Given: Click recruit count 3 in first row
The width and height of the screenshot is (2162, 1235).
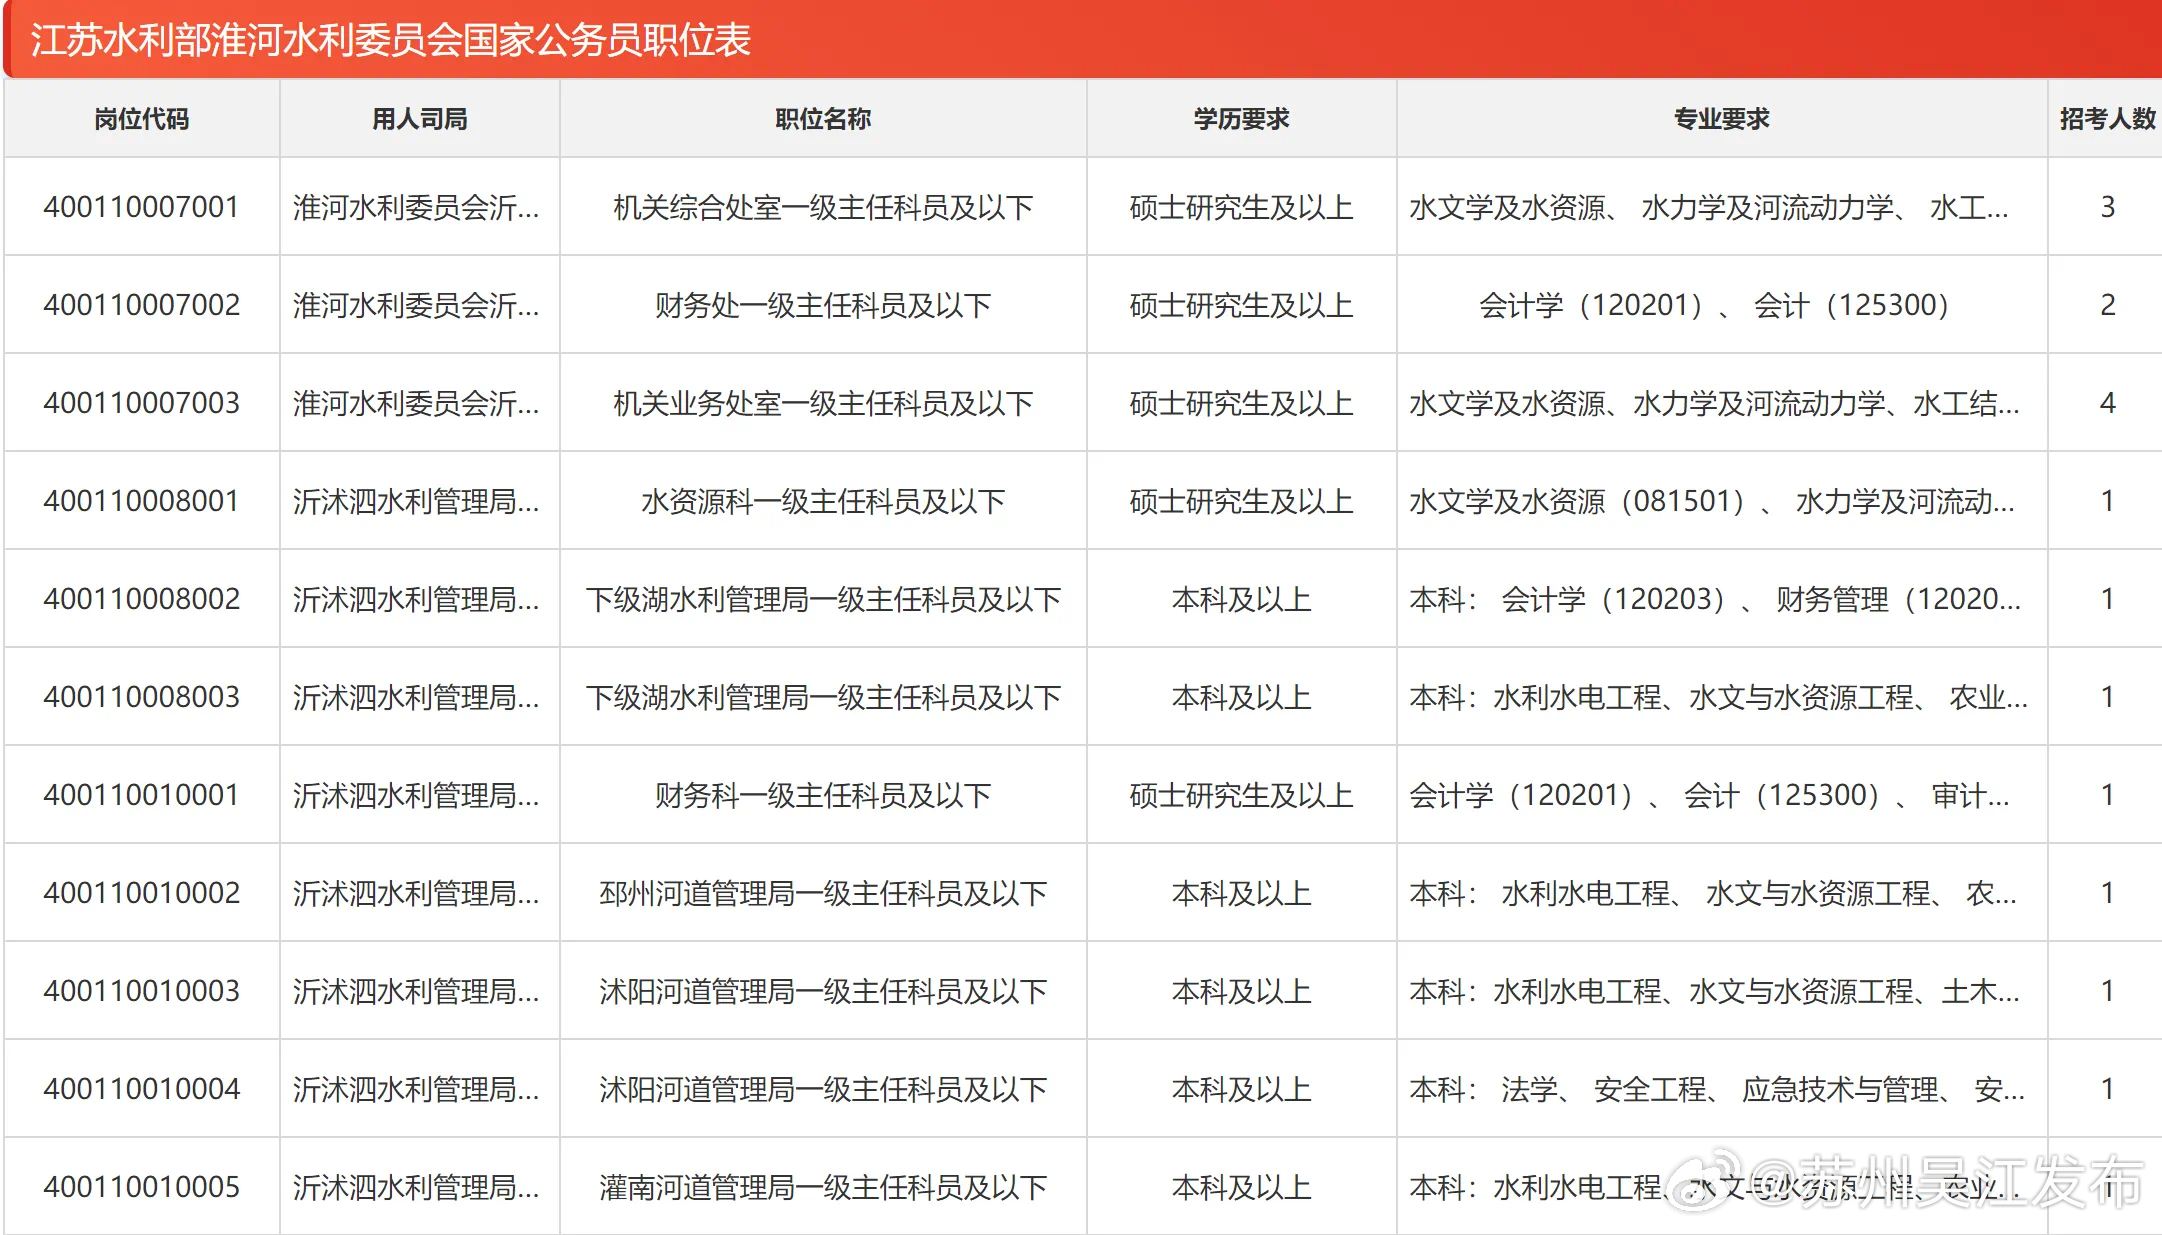Looking at the screenshot, I should [x=2107, y=207].
